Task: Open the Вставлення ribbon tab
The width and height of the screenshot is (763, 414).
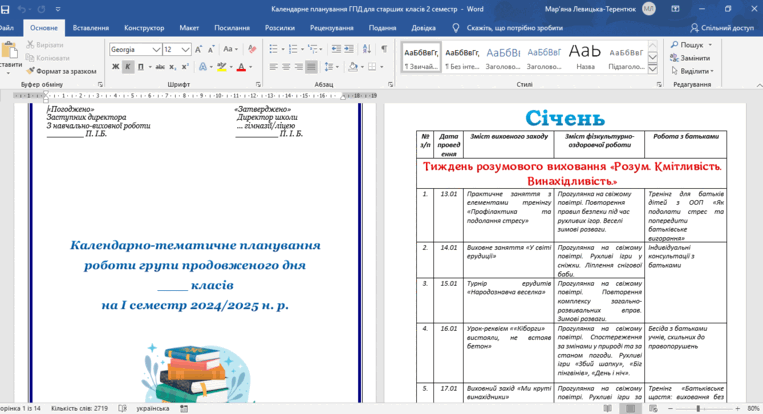Action: pos(91,28)
